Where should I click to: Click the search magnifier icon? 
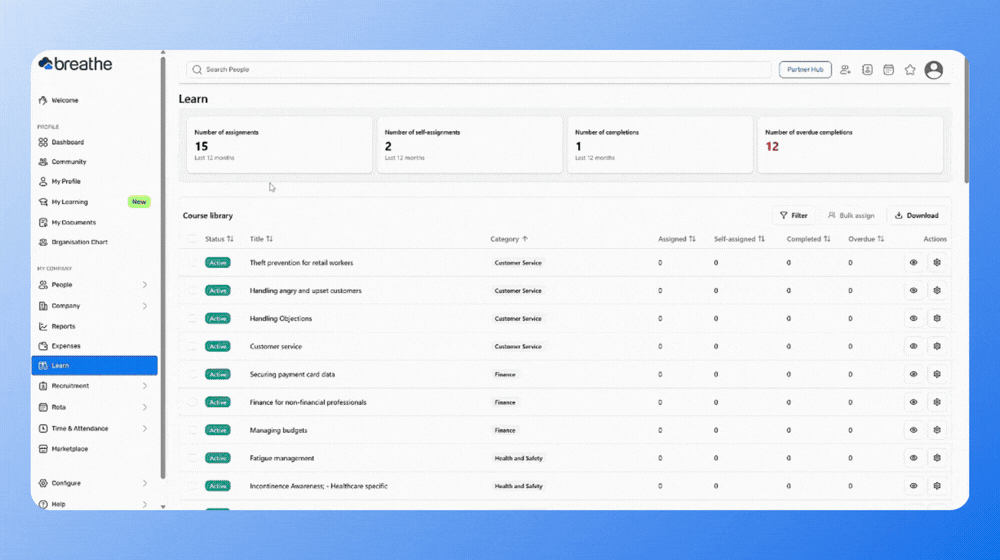(x=197, y=70)
